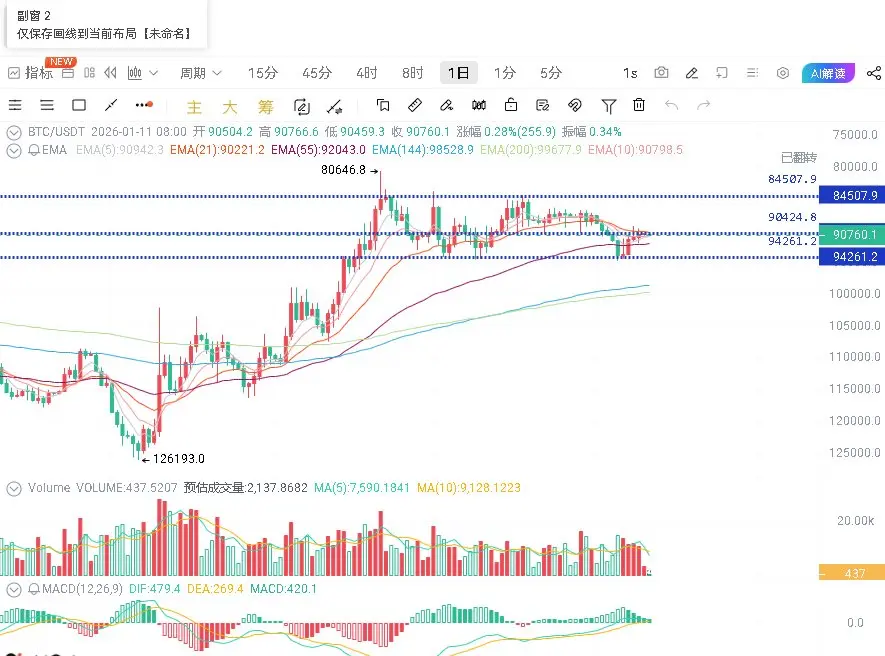
Task: Select the rectangle drawing tool
Action: [79, 105]
